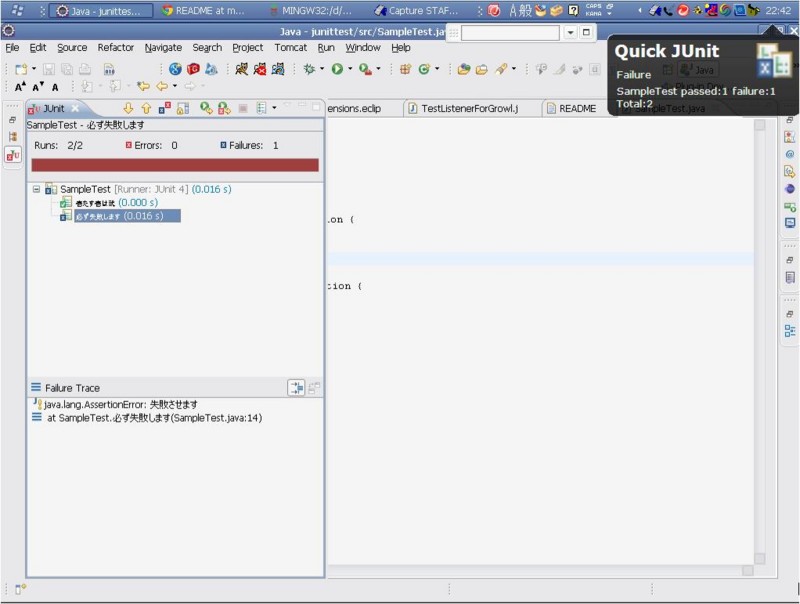Open the Refactor menu
Image resolution: width=800 pixels, height=604 pixels.
point(115,47)
